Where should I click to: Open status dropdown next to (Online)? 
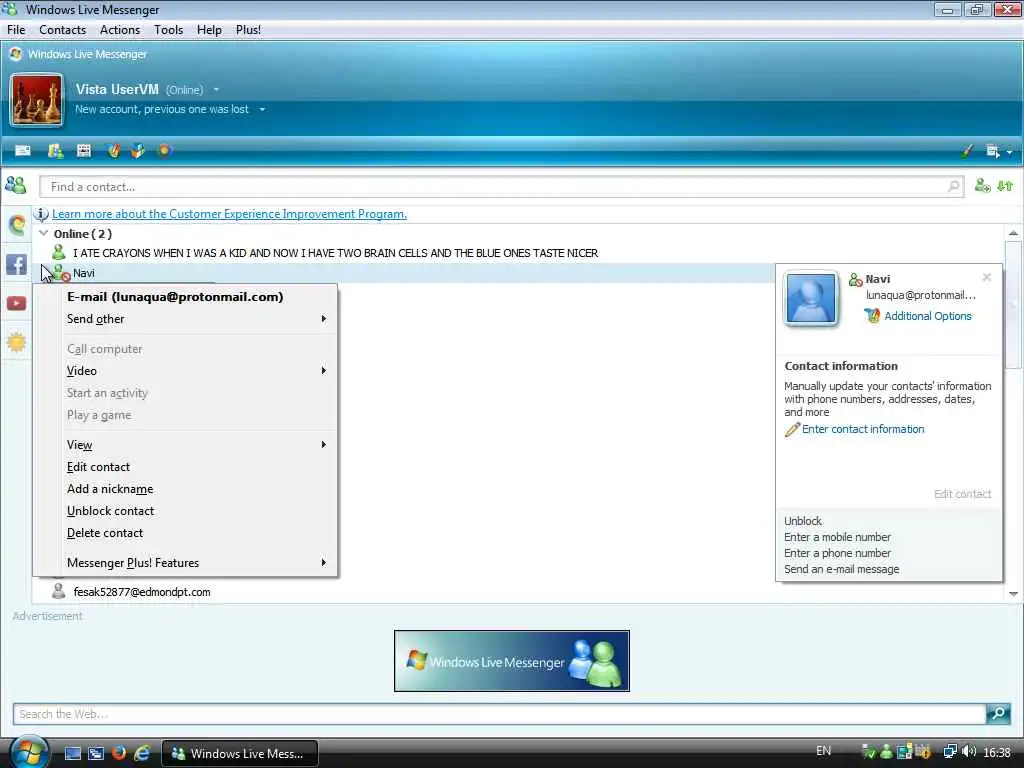(216, 89)
